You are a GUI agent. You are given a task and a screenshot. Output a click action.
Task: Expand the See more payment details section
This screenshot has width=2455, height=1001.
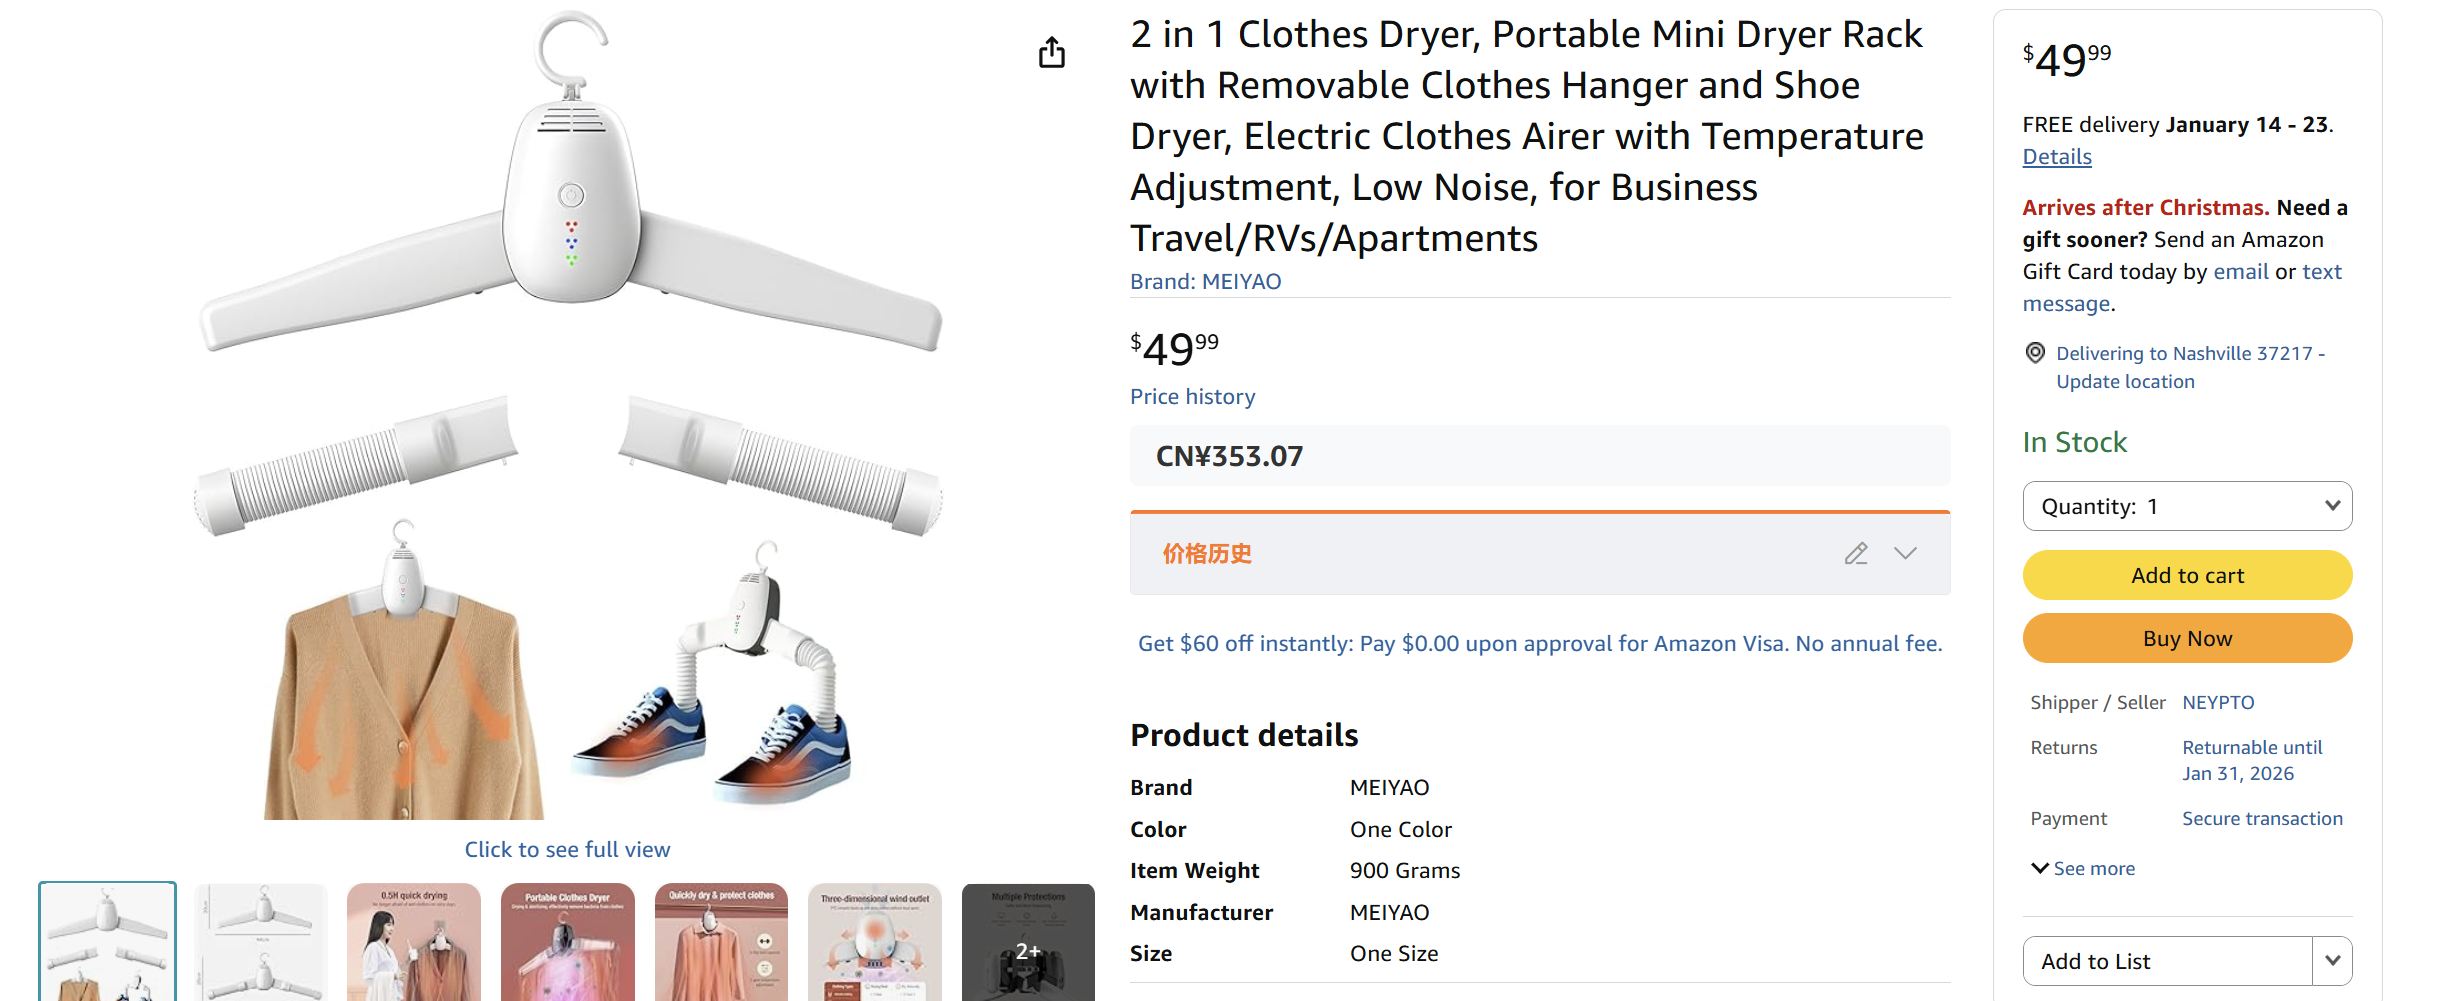2082,868
